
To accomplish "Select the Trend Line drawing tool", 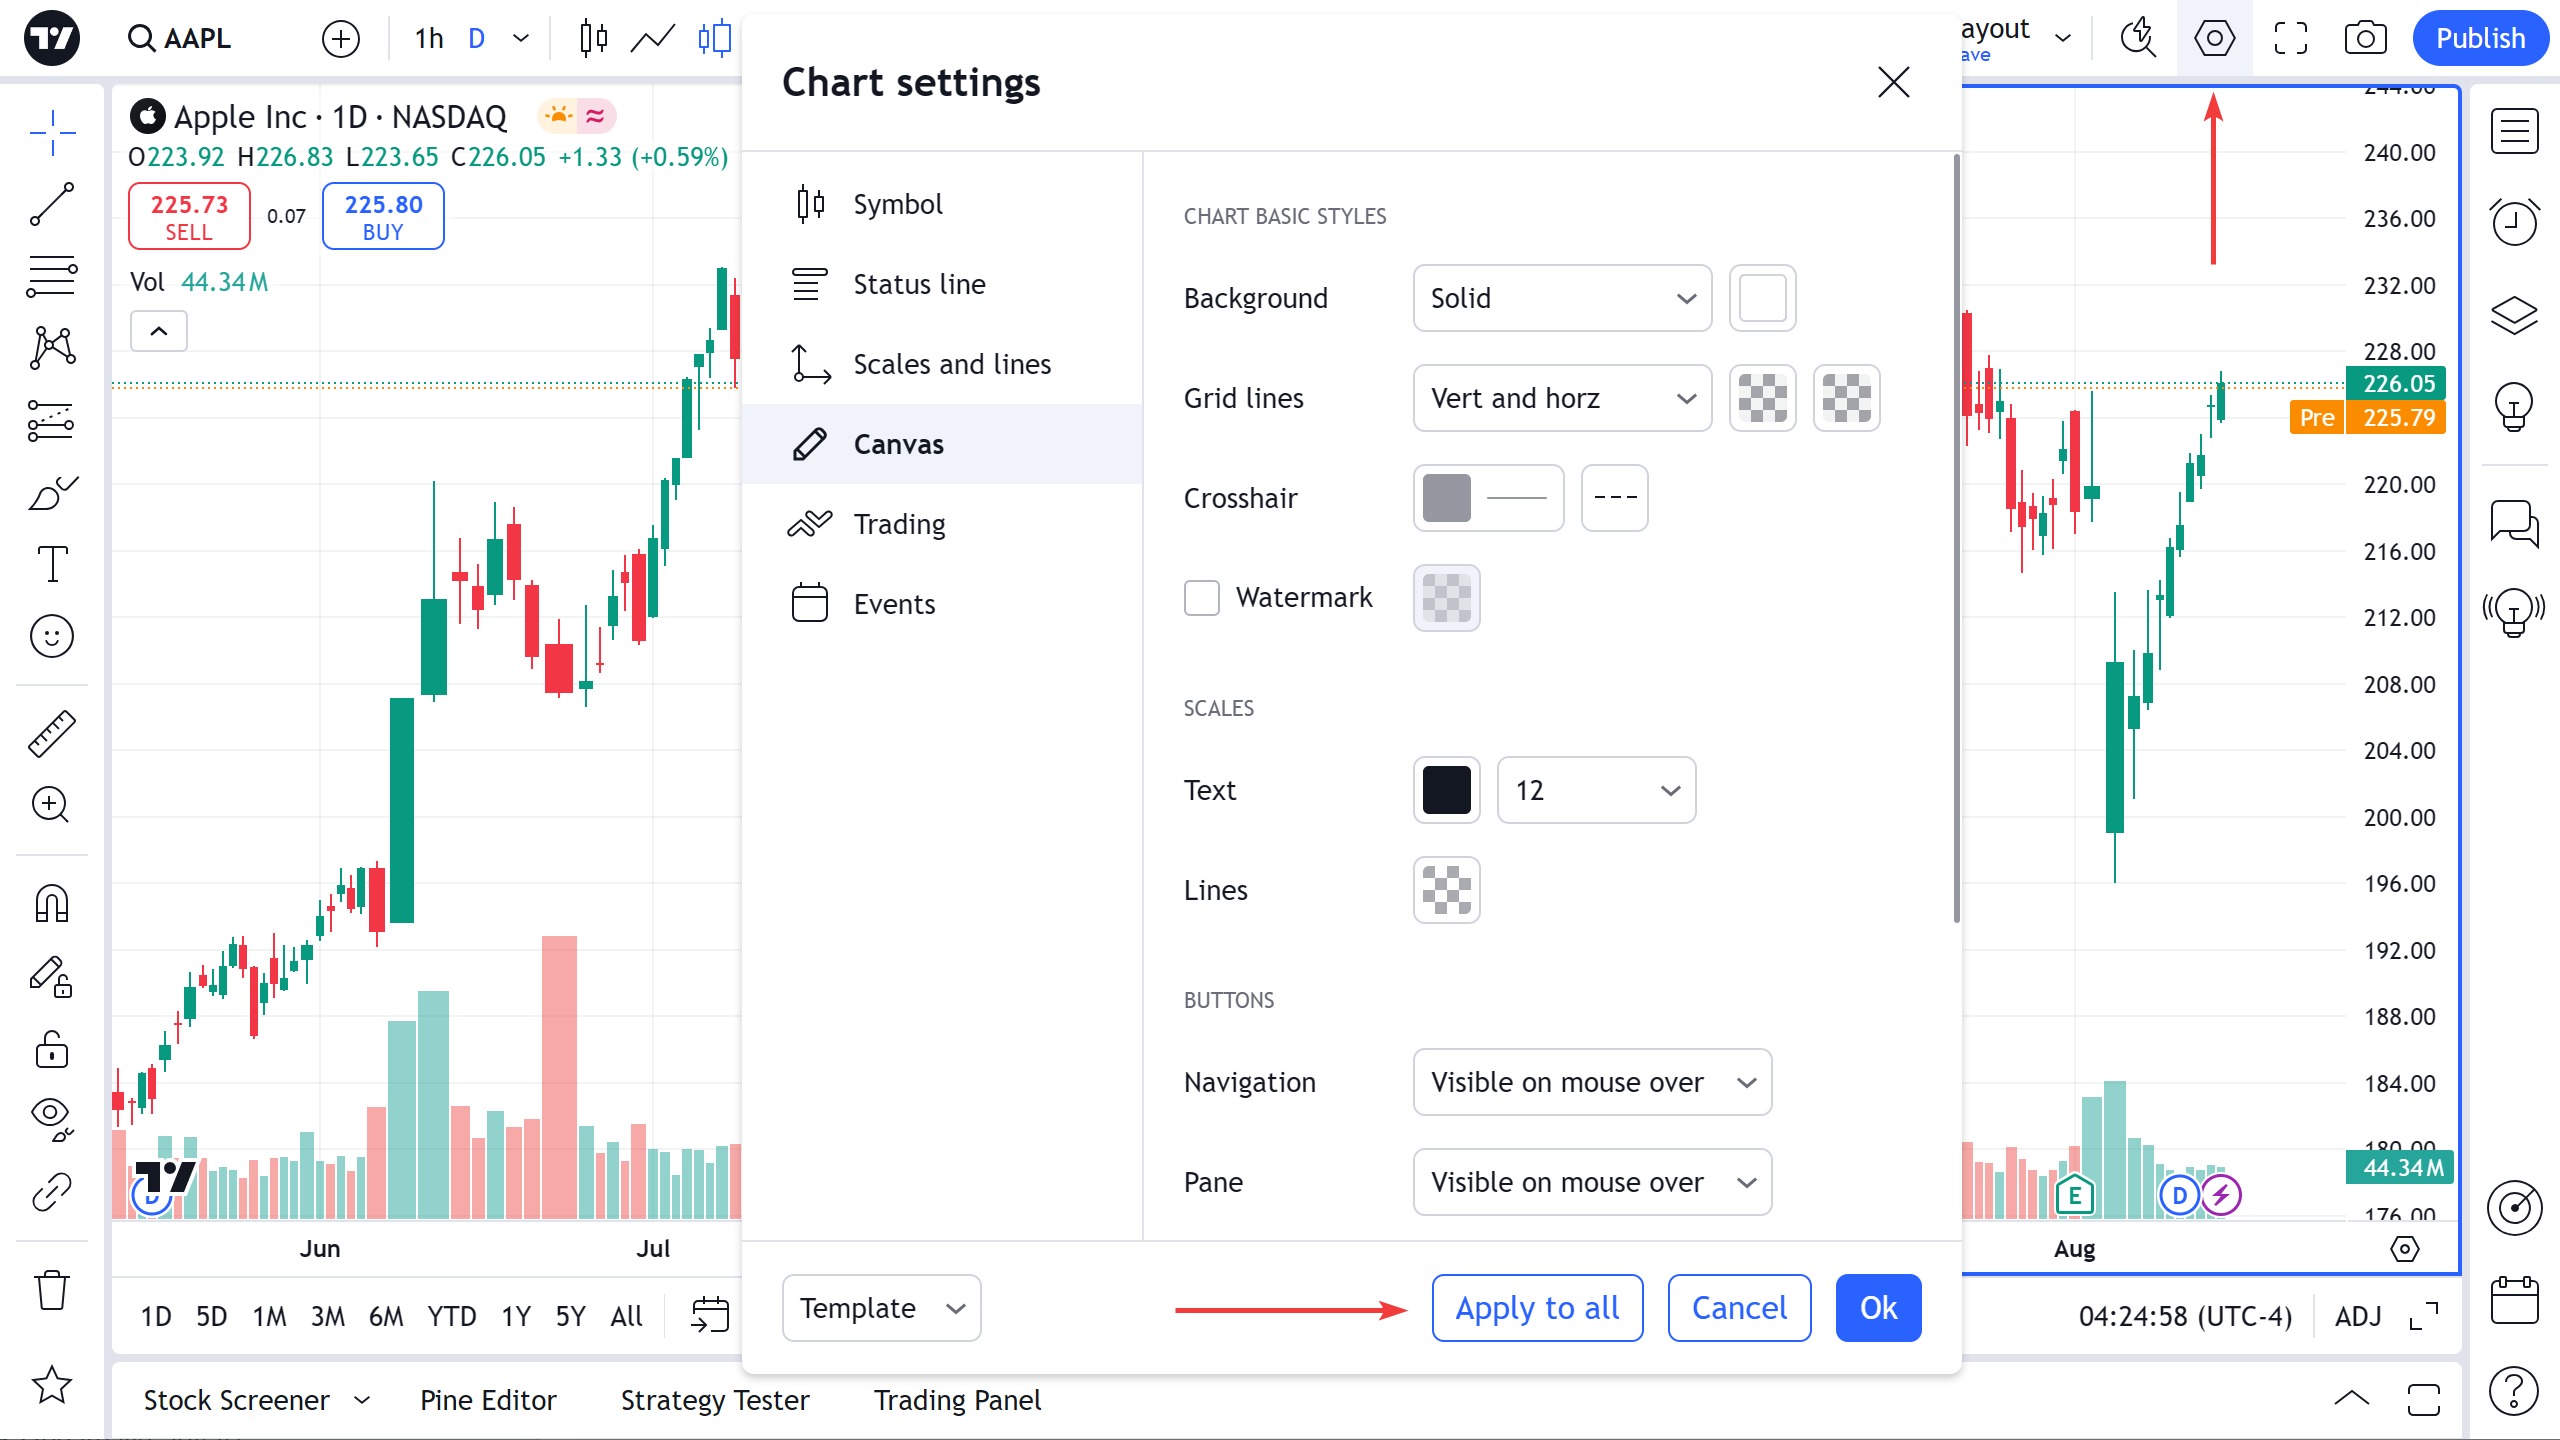I will point(52,204).
